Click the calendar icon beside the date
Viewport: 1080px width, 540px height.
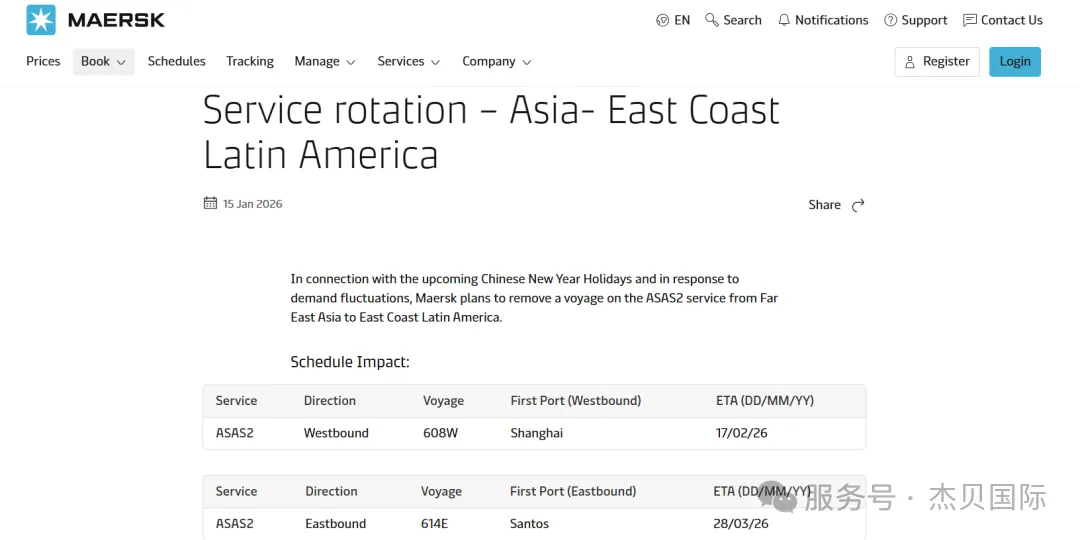[x=210, y=204]
